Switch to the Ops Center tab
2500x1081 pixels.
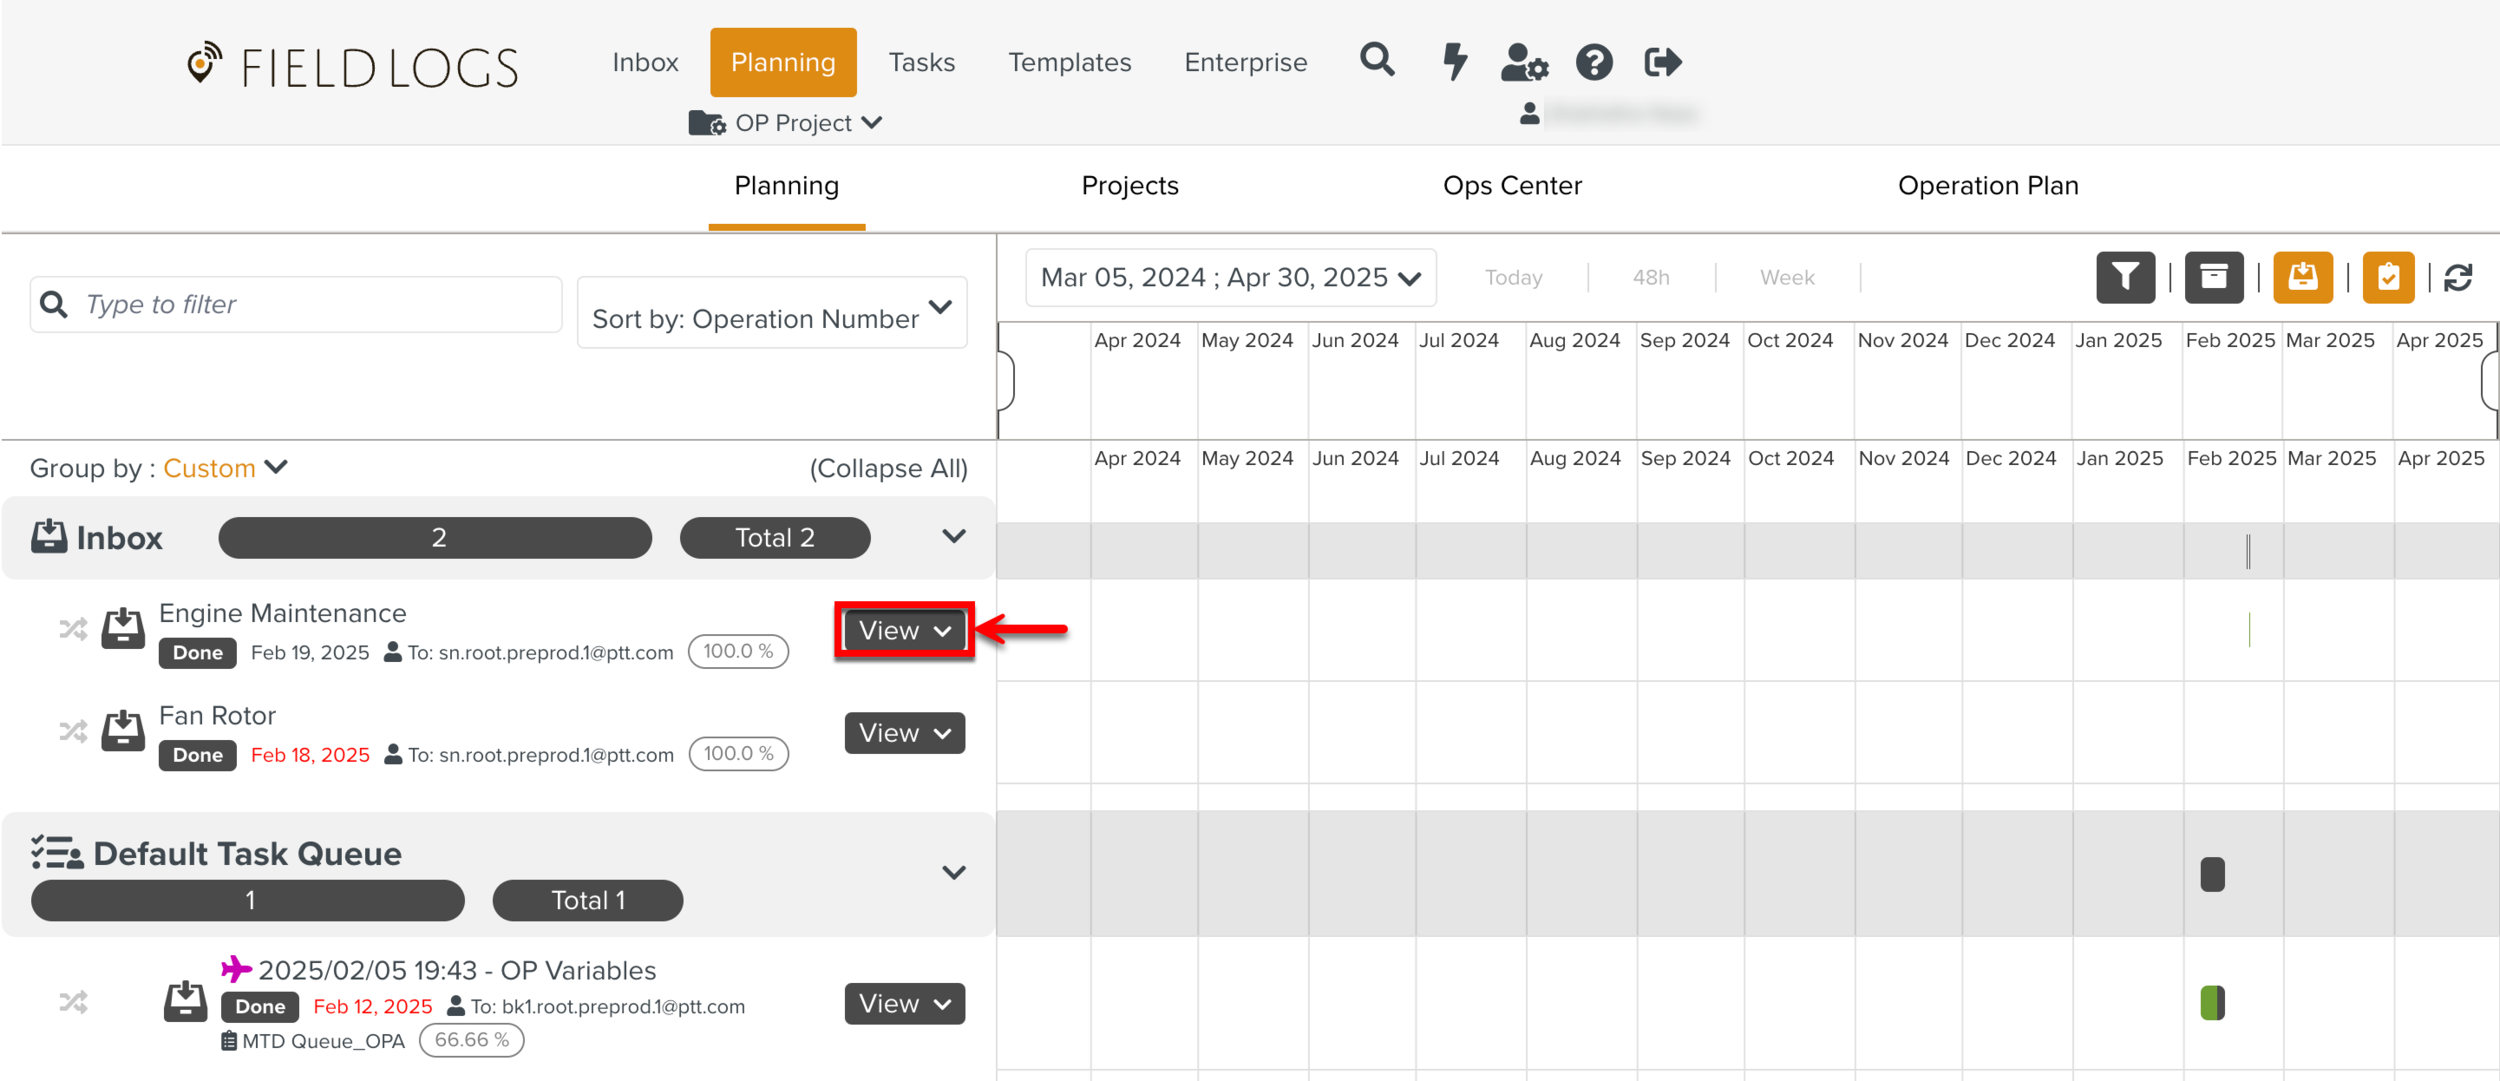pyautogui.click(x=1511, y=186)
